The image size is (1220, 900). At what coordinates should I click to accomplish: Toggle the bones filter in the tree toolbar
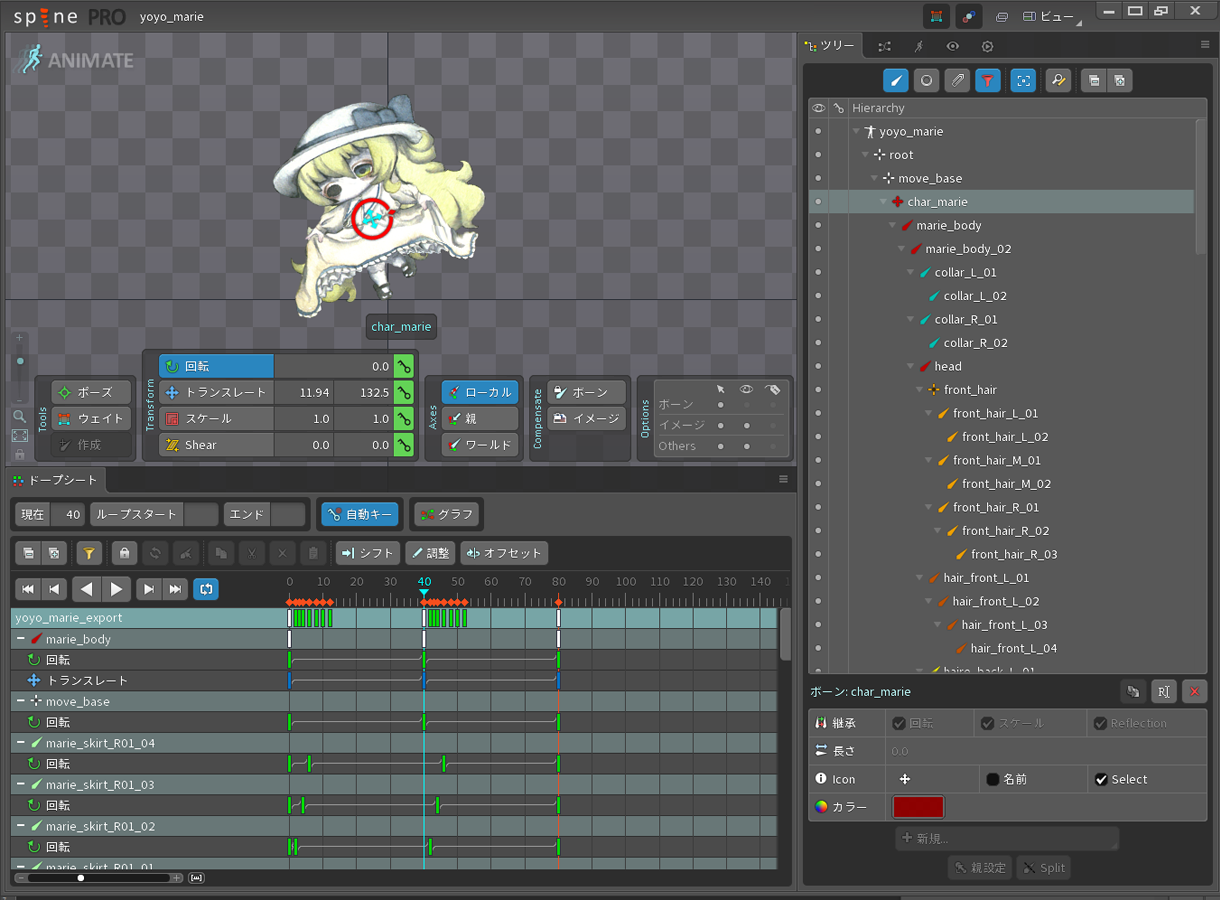pyautogui.click(x=896, y=81)
